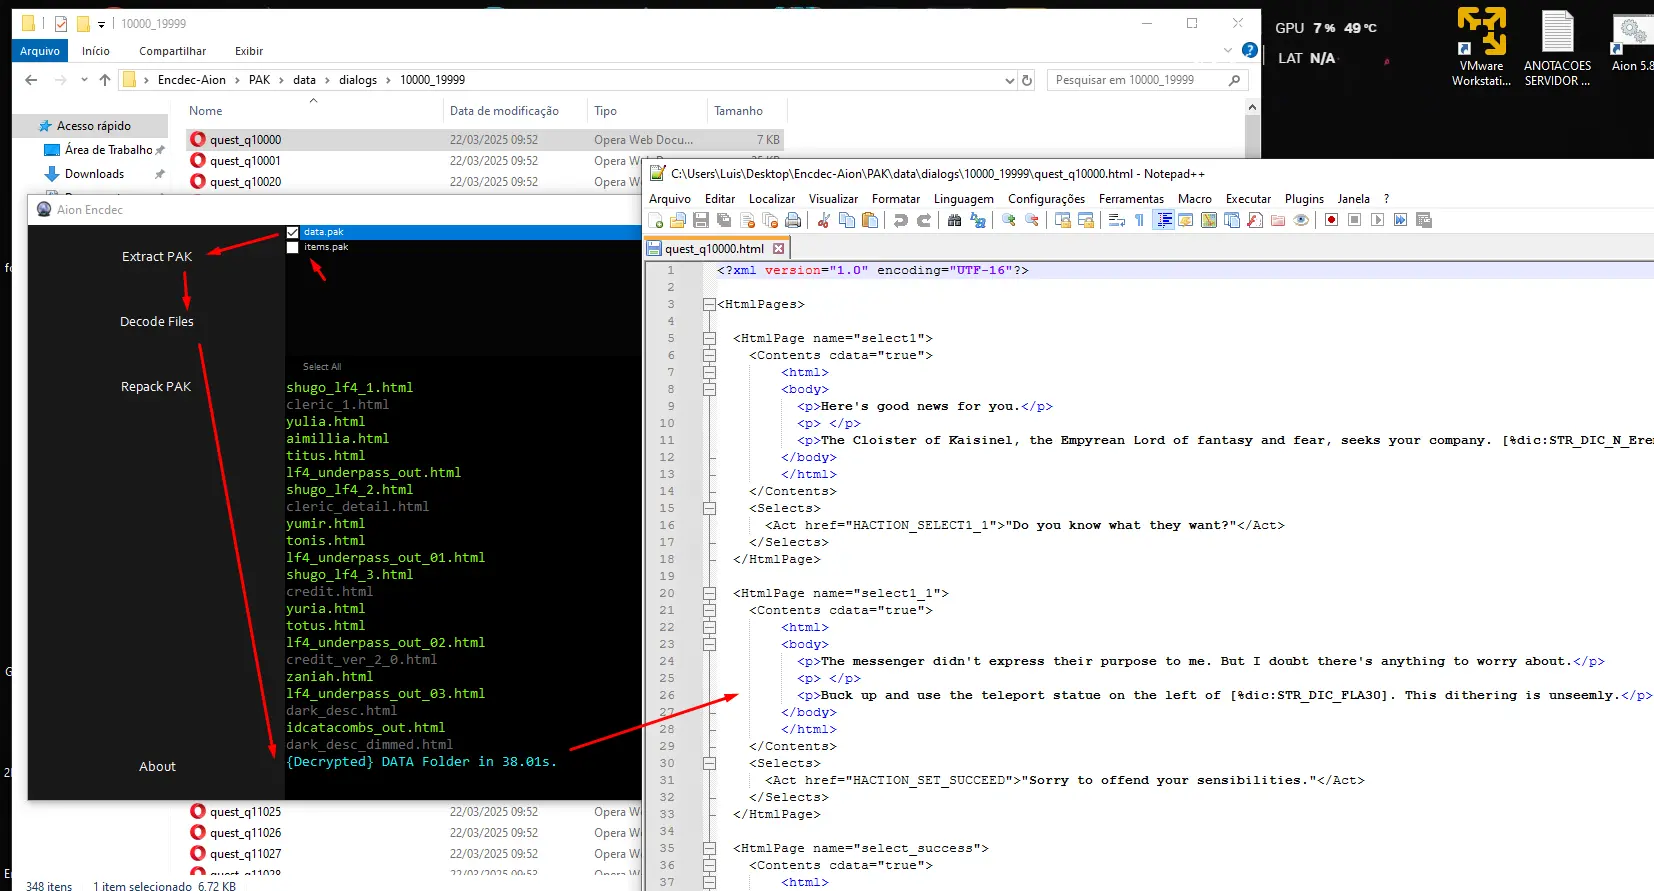
Task: Click Select All in the Aion Encdec file list
Action: click(x=322, y=367)
